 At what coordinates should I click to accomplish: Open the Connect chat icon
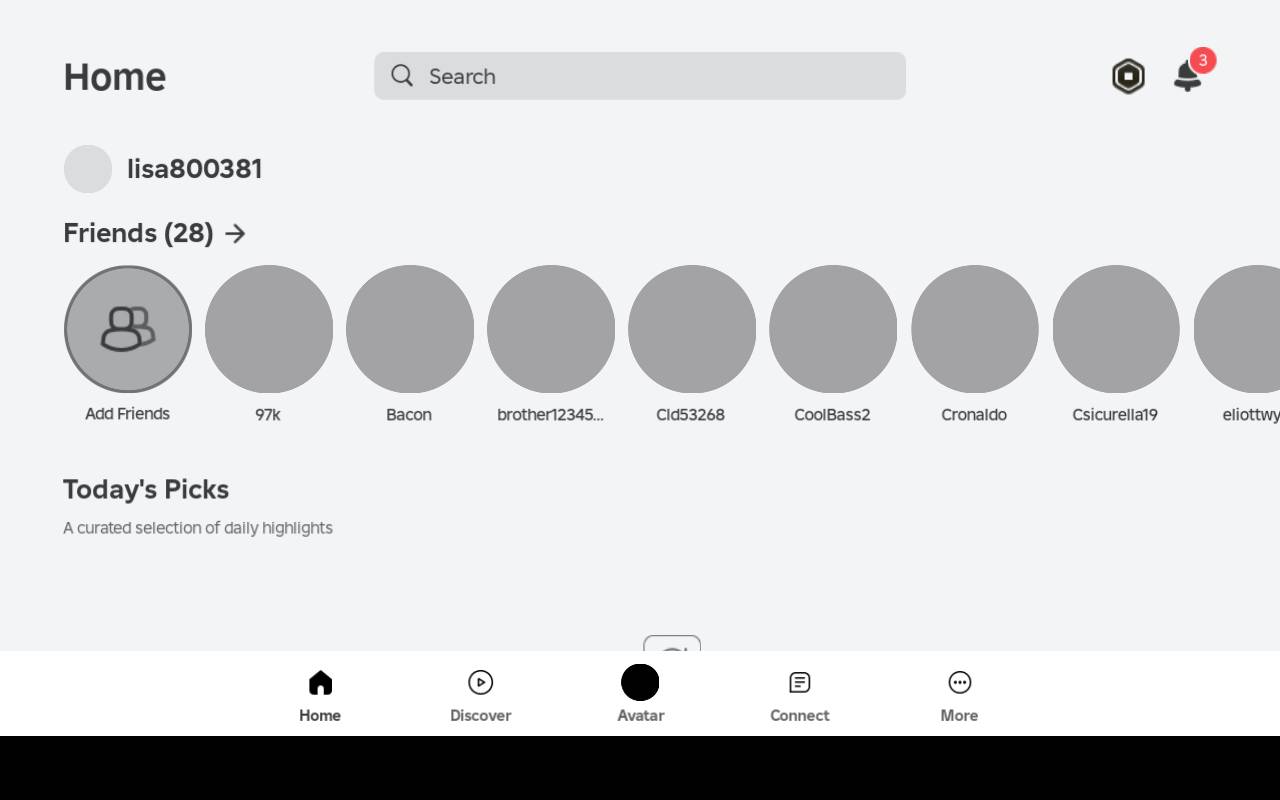click(x=799, y=683)
